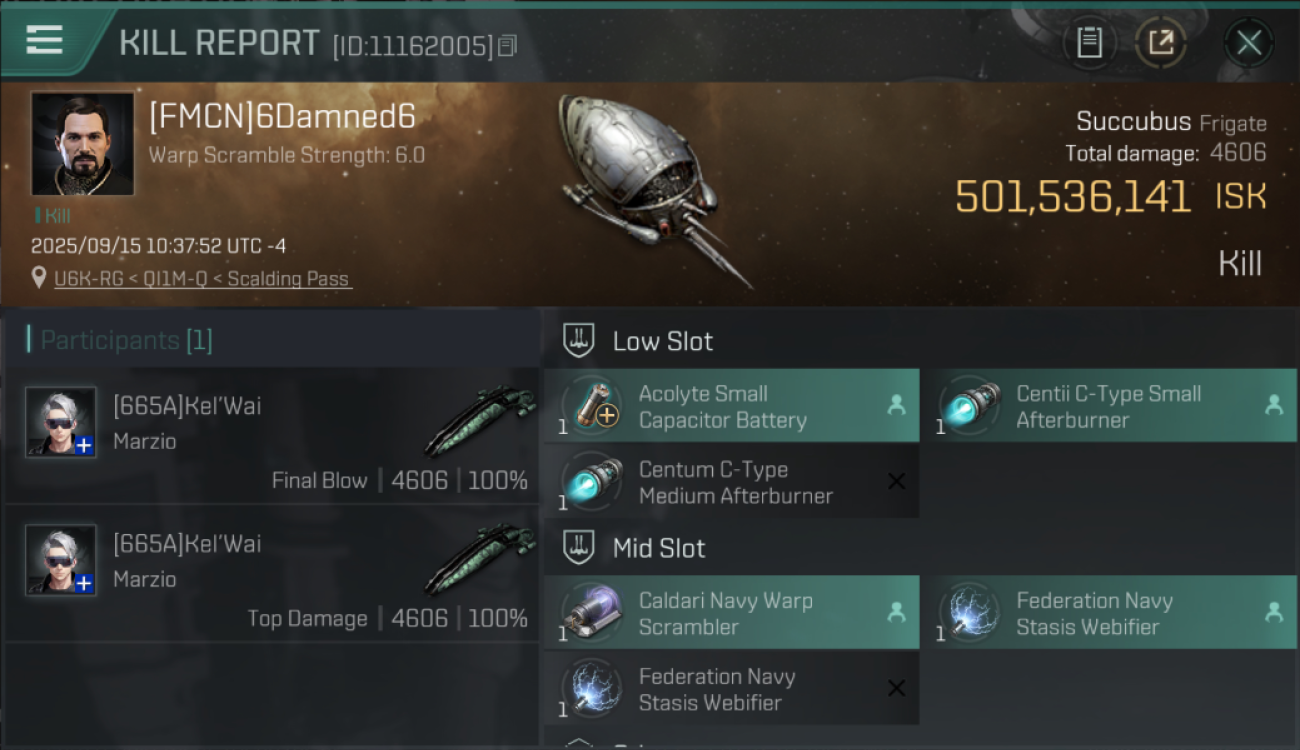Screen dimensions: 1300x750
Task: Open the 6Damned6 victim portrait
Action: [83, 144]
